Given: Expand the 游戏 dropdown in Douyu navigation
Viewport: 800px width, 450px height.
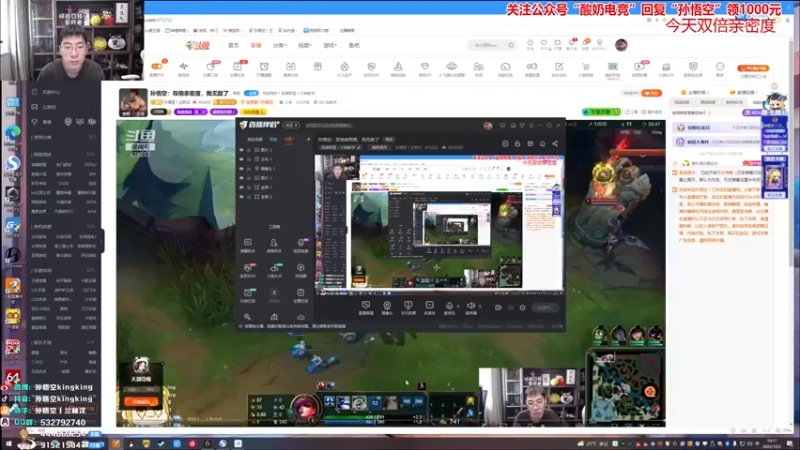Looking at the screenshot, I should [x=330, y=45].
